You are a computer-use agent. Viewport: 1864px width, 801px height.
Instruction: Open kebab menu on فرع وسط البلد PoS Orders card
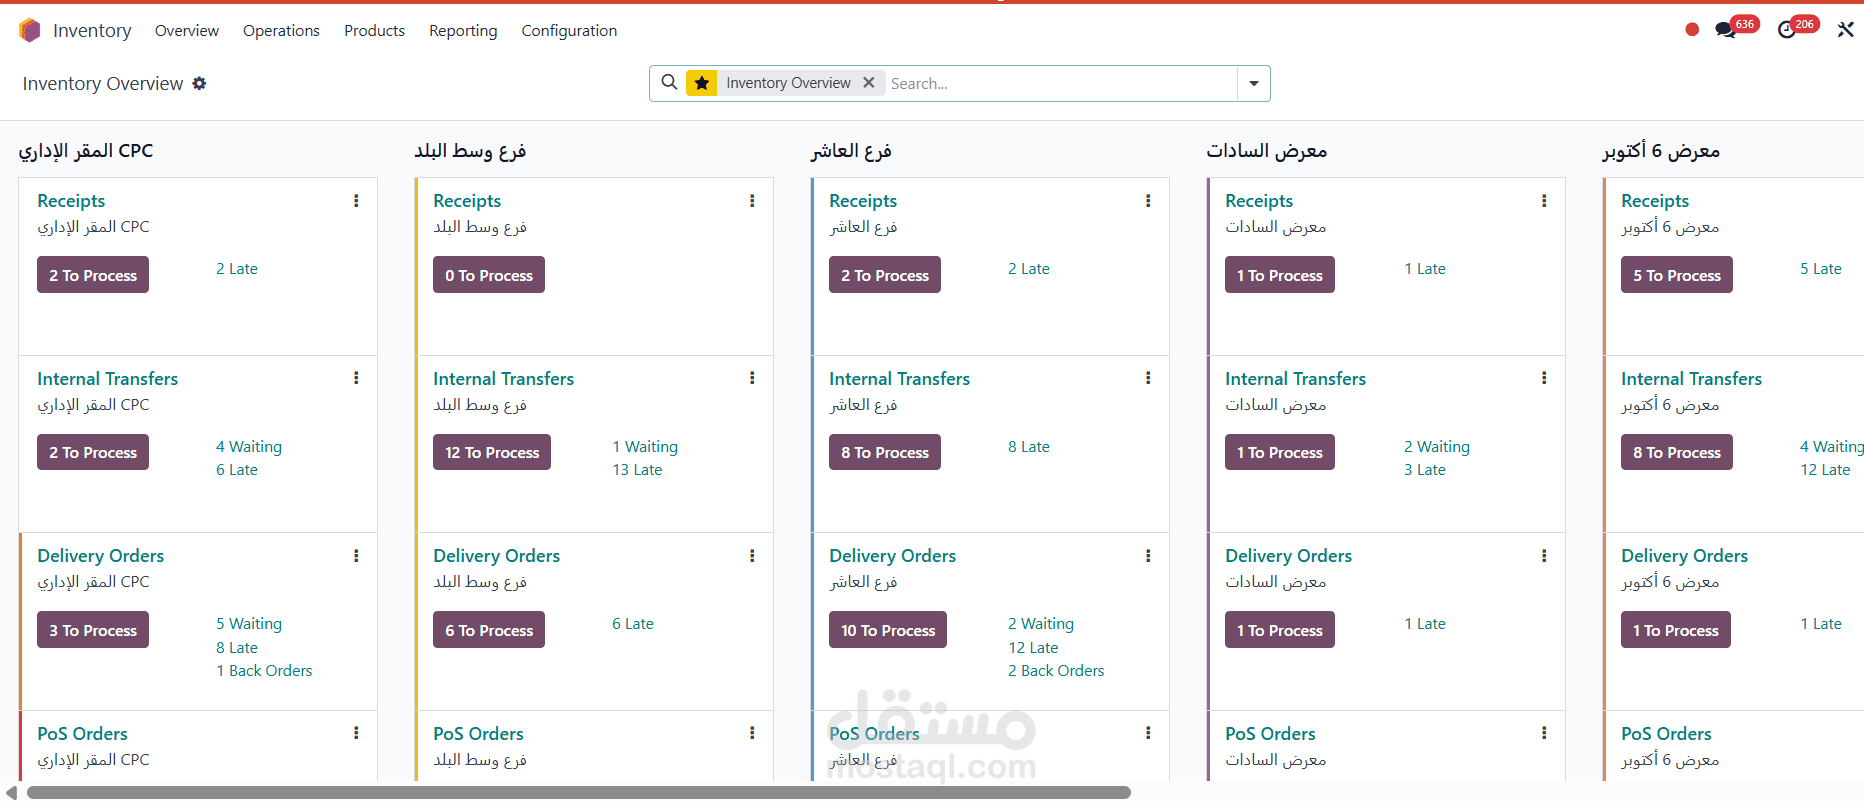pos(752,733)
